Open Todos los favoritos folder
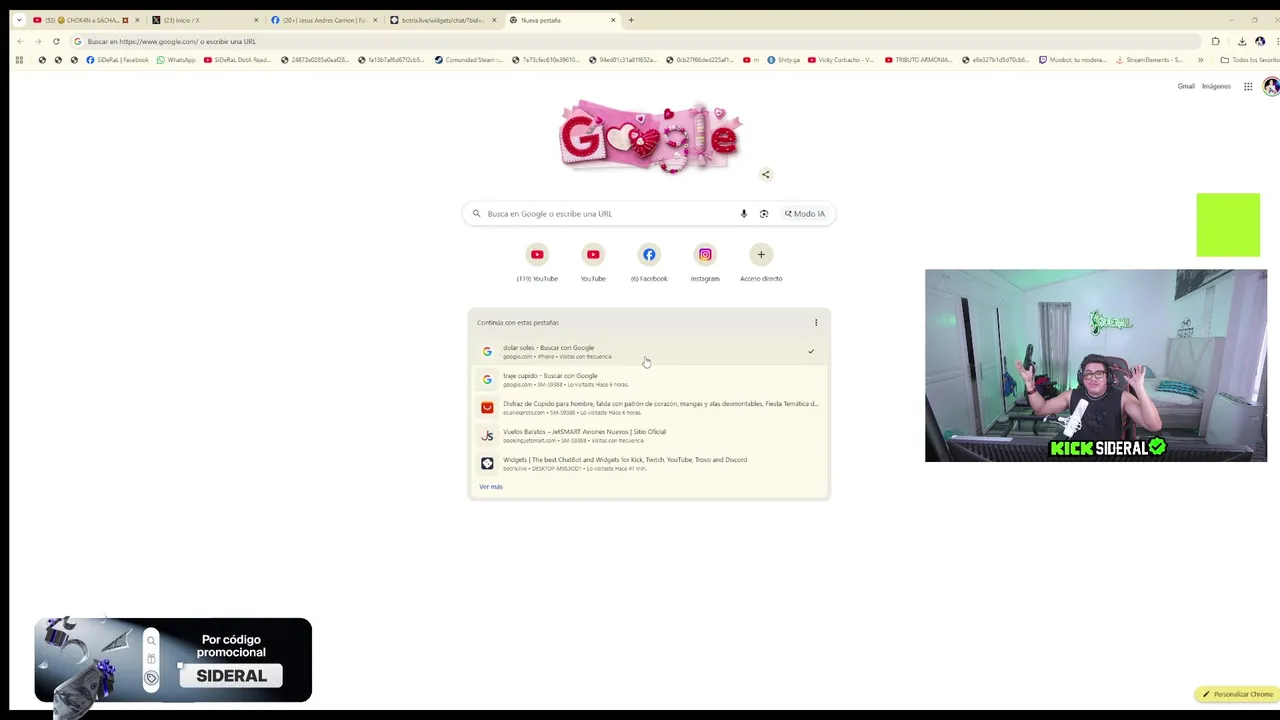Image resolution: width=1280 pixels, height=720 pixels. pos(1249,60)
